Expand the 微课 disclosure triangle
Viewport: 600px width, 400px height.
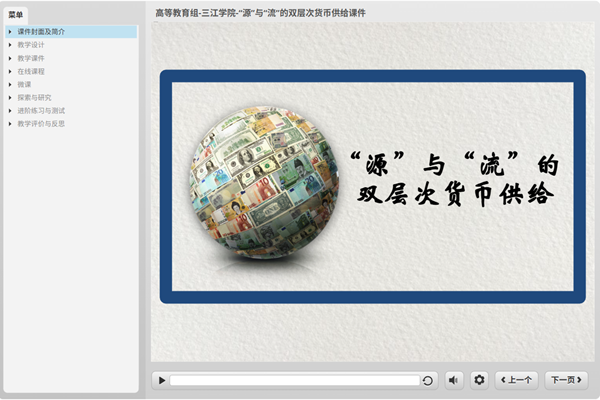pyautogui.click(x=10, y=84)
